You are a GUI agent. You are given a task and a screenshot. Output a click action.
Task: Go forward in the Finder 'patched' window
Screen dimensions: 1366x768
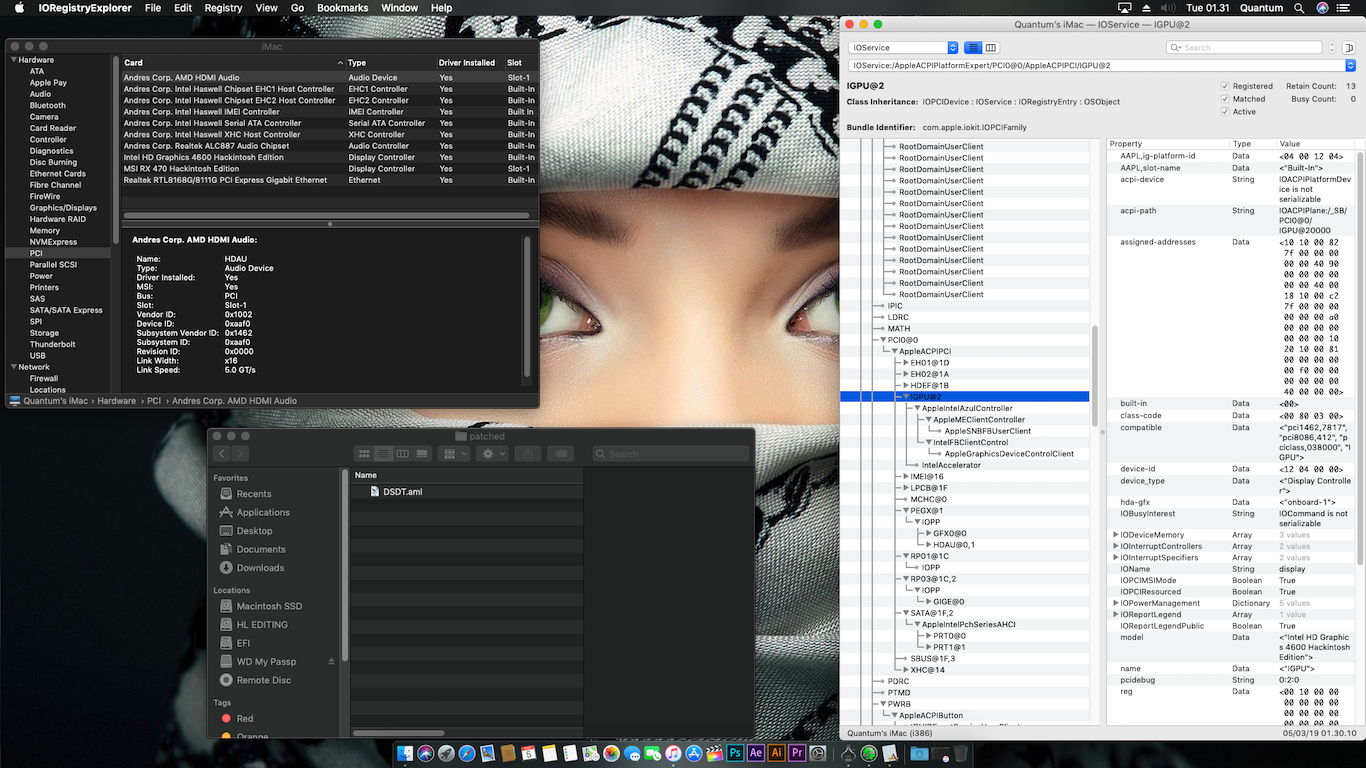coord(240,454)
